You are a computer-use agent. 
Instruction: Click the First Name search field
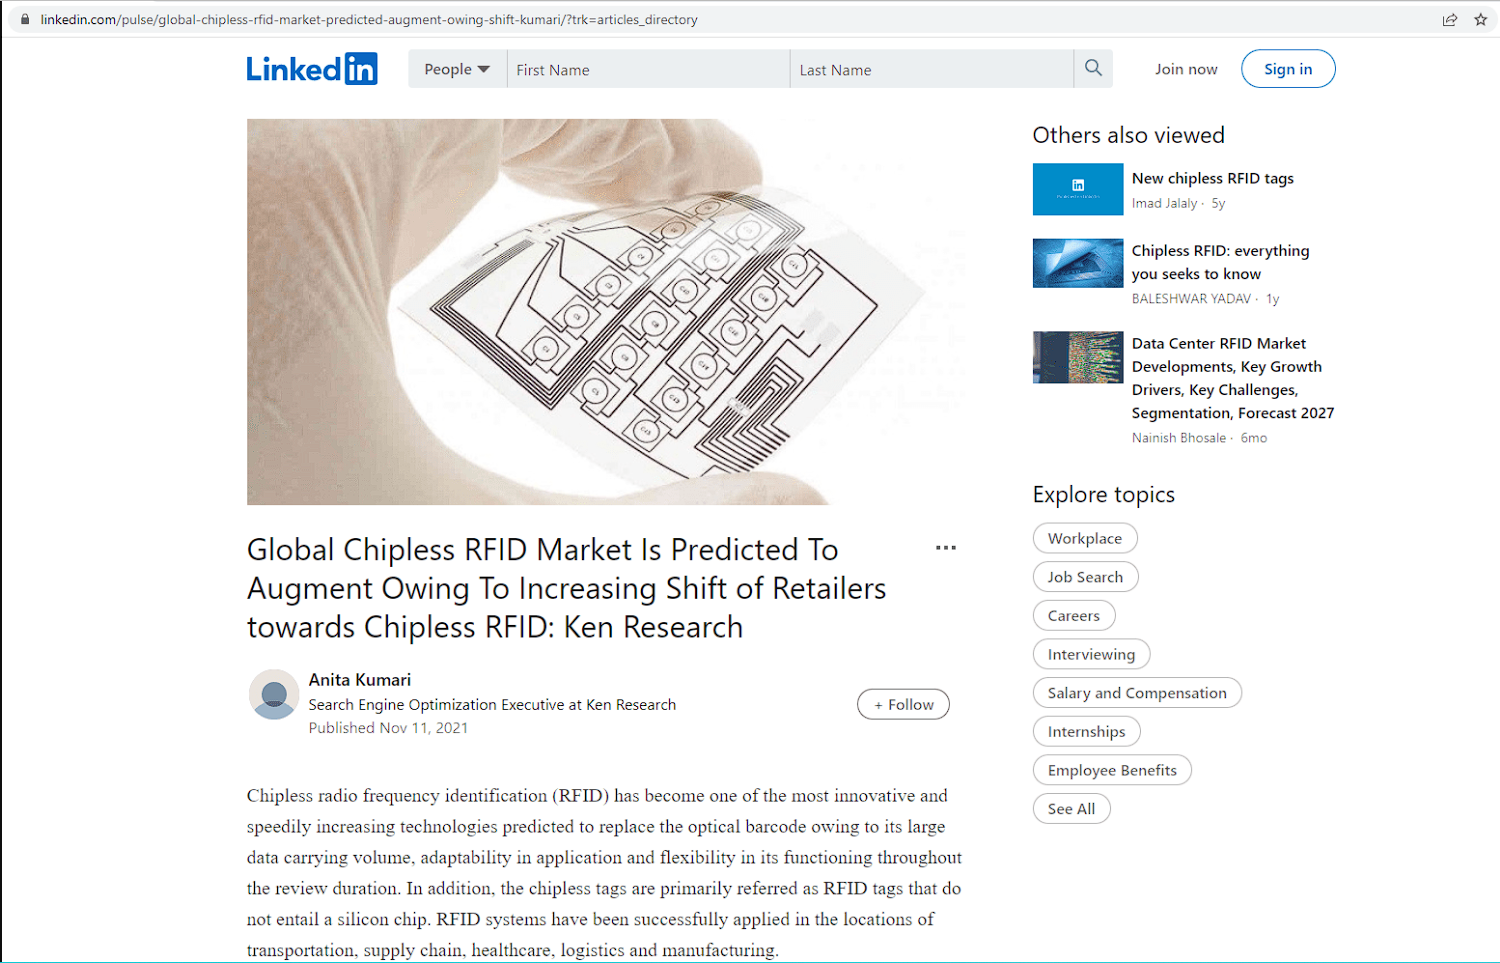click(x=648, y=69)
